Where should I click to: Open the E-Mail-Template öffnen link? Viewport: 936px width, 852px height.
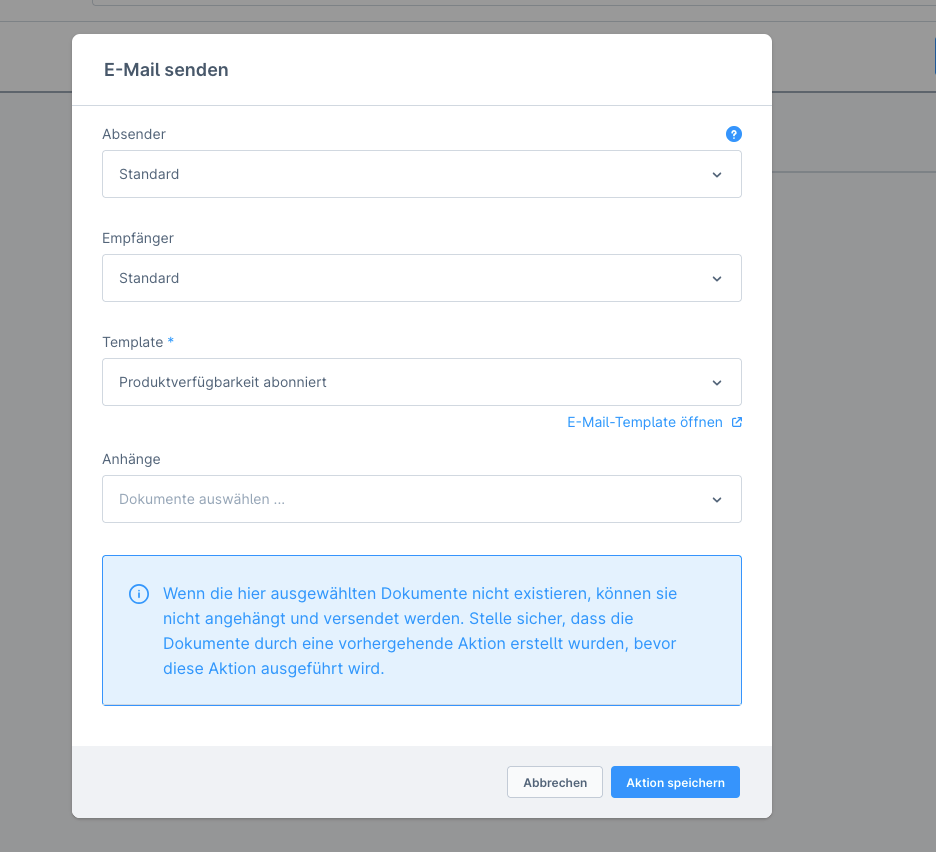[644, 422]
